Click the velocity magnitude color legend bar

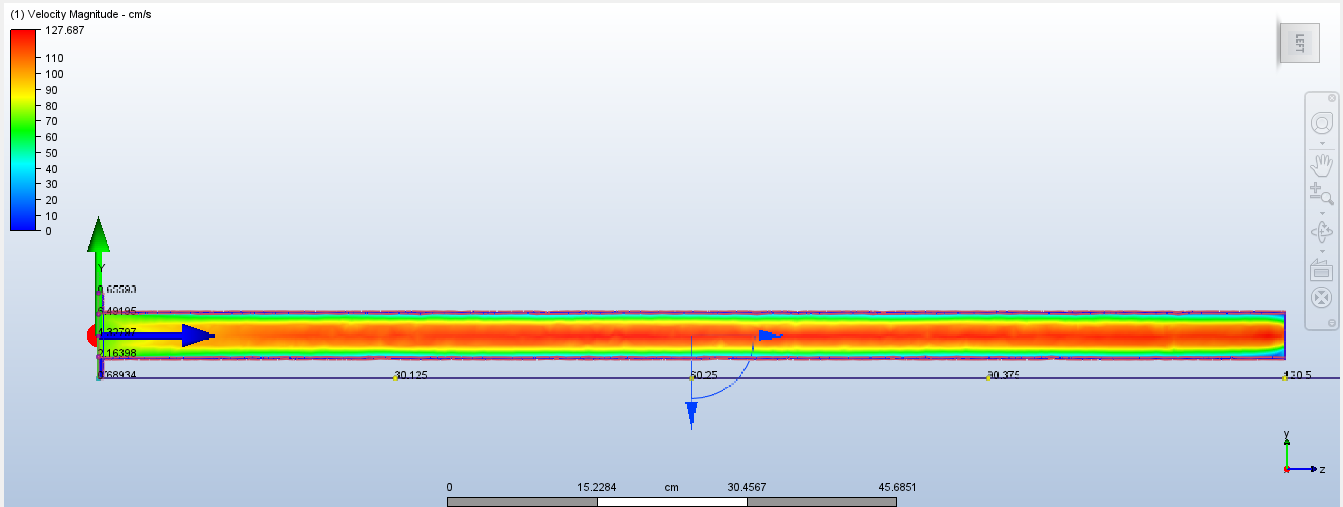coord(24,130)
